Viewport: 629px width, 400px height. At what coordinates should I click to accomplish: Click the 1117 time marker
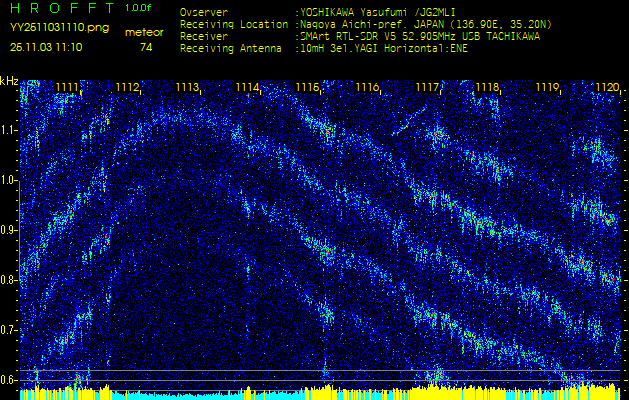[x=427, y=88]
